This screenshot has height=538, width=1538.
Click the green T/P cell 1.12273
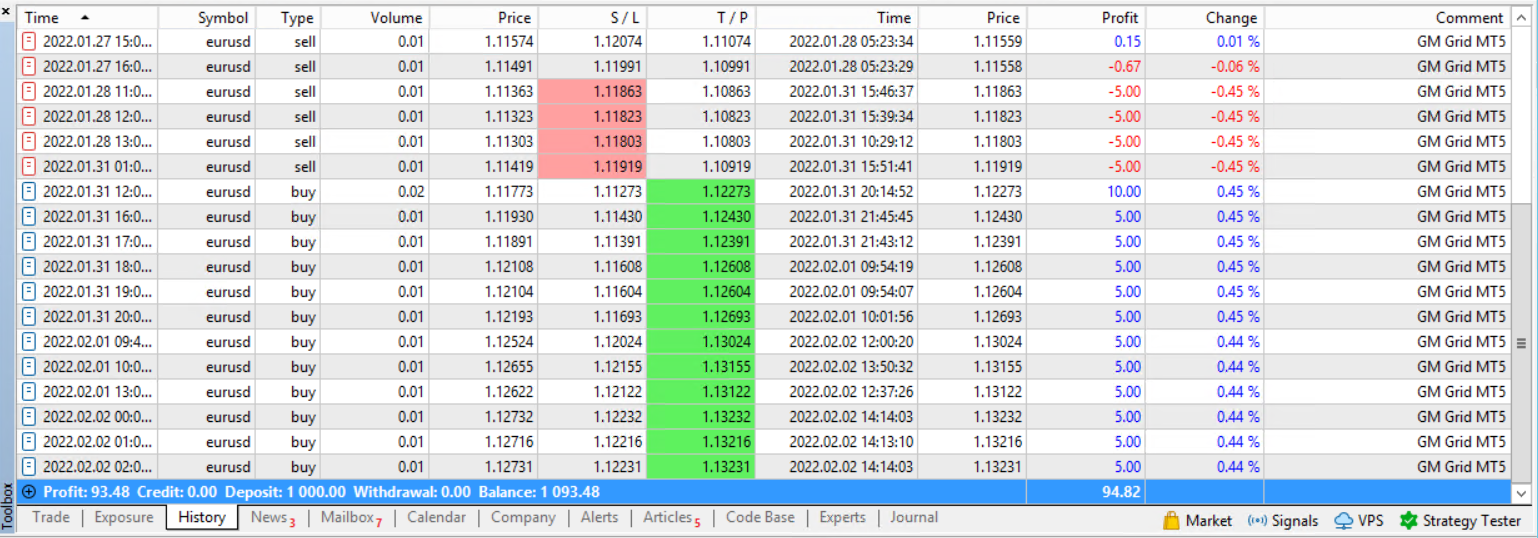tap(701, 192)
